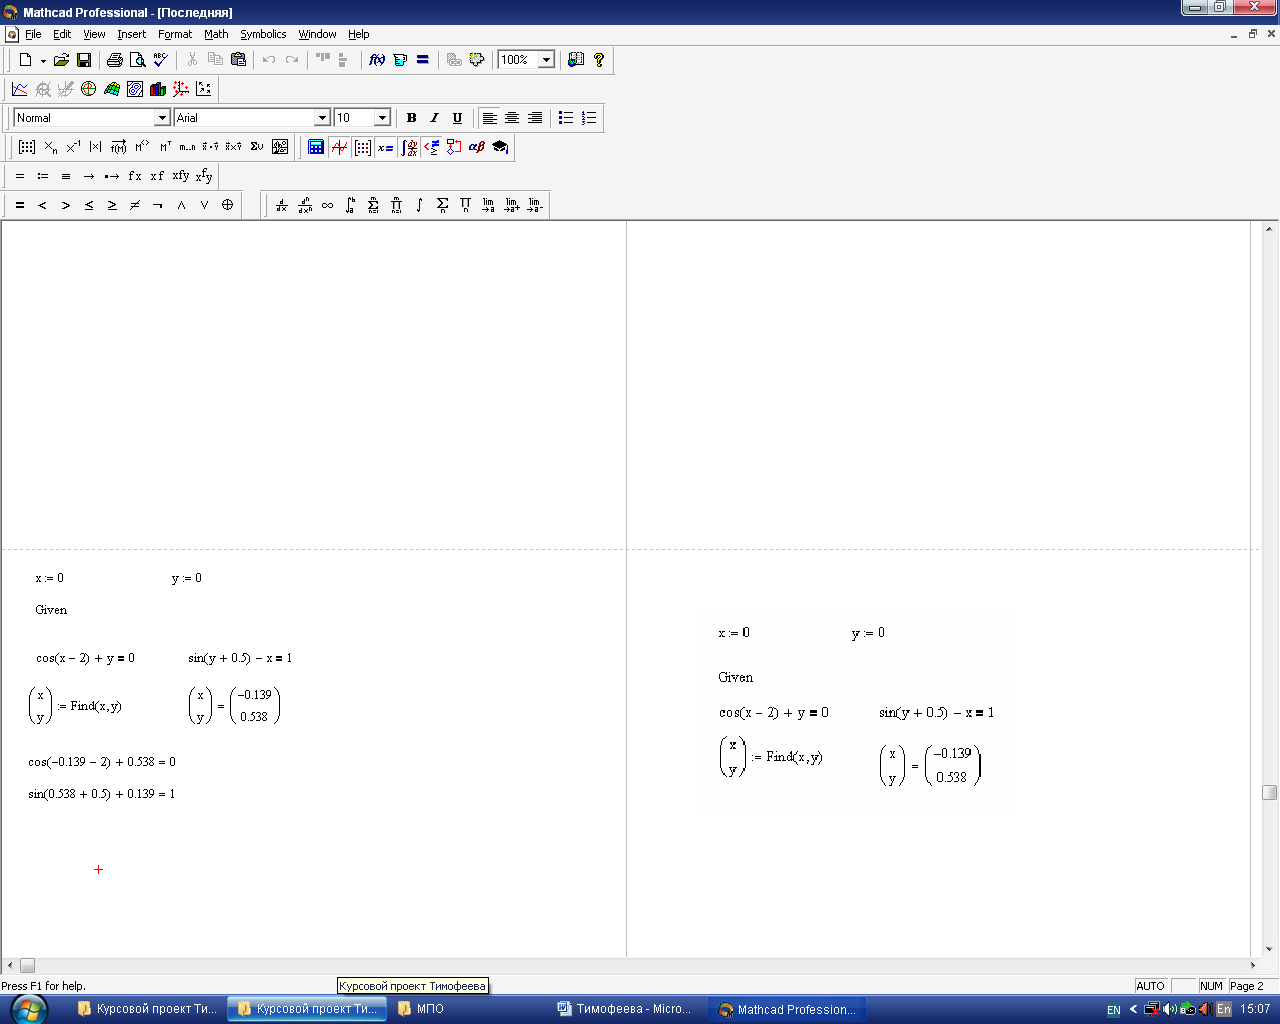Viewport: 1280px width, 1024px height.
Task: Paste from clipboard using toolbar icon
Action: pos(238,60)
